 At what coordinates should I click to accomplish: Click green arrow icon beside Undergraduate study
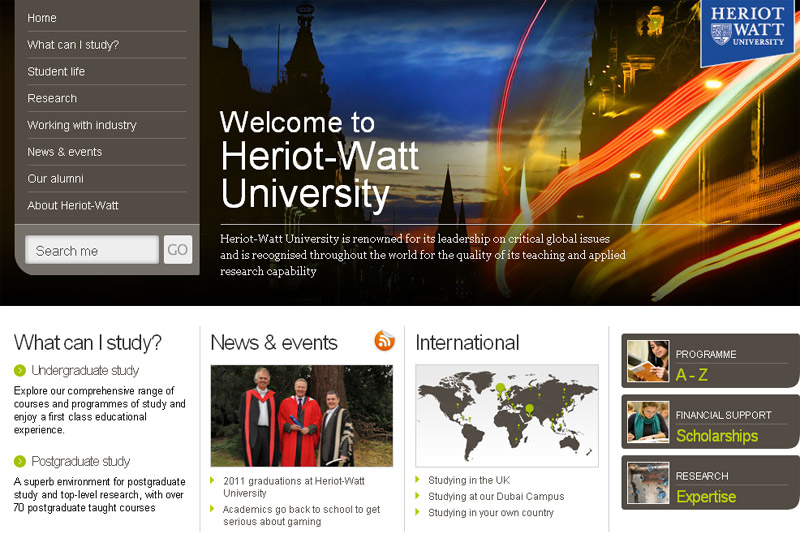[x=20, y=371]
